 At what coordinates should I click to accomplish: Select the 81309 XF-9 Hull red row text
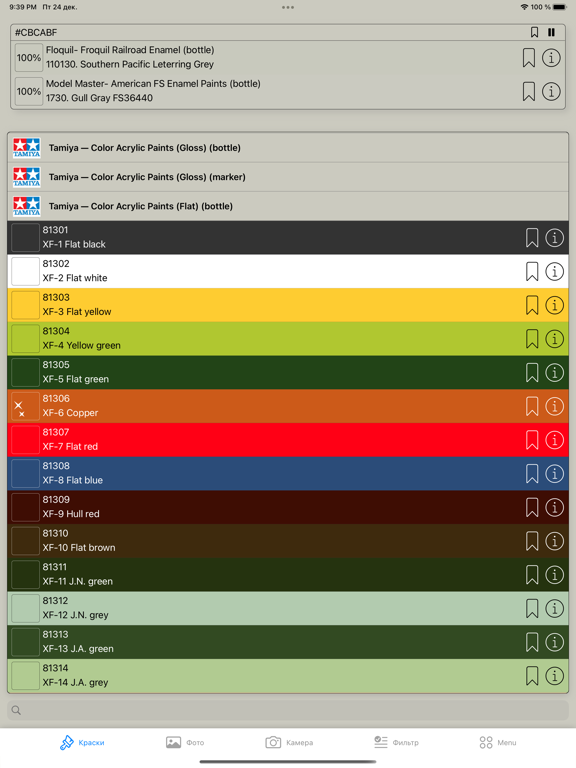point(71,507)
